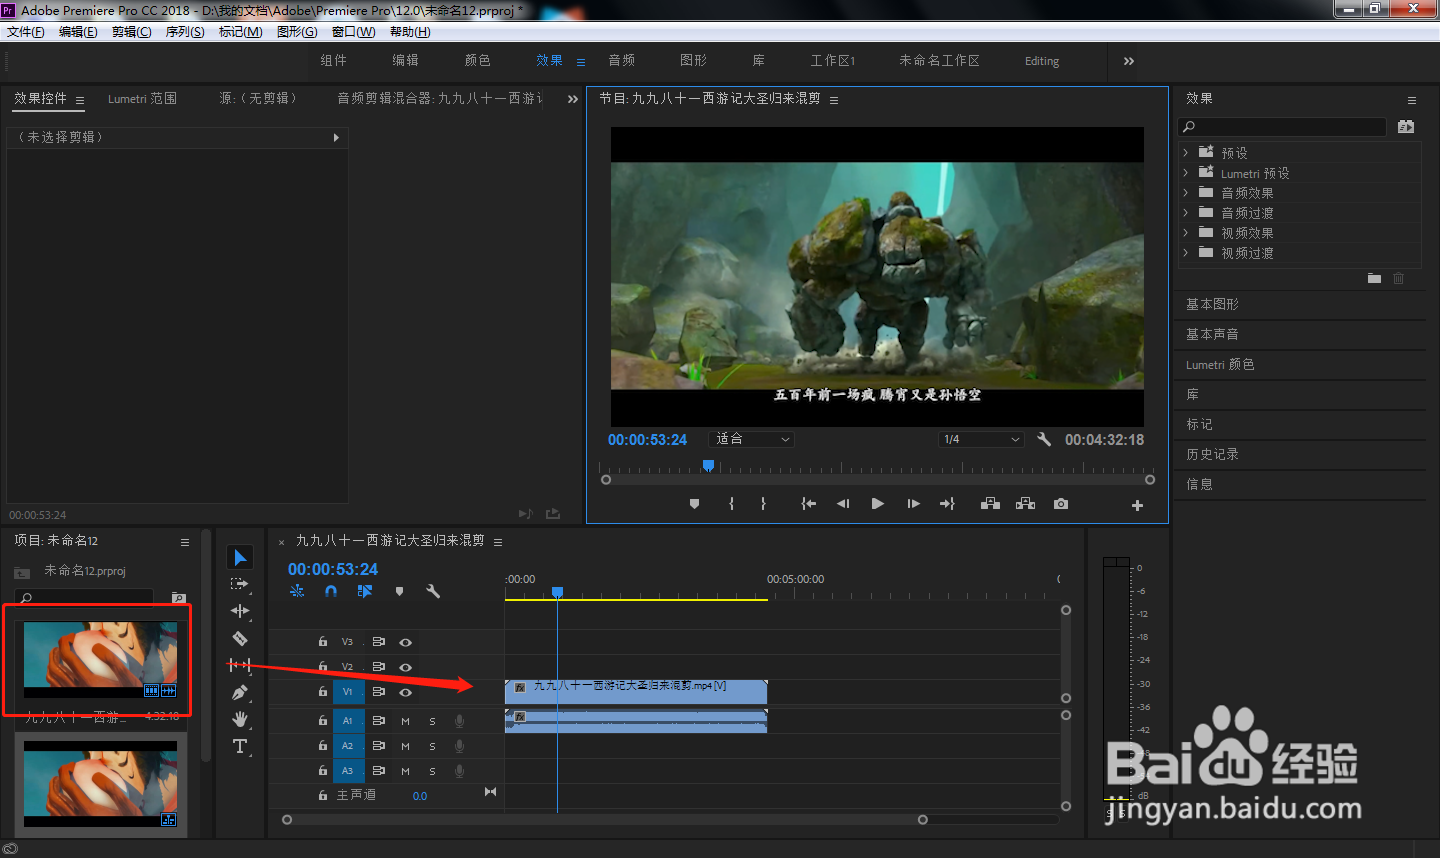The image size is (1440, 858).
Task: Toggle V3 track visibility eye
Action: coord(406,642)
